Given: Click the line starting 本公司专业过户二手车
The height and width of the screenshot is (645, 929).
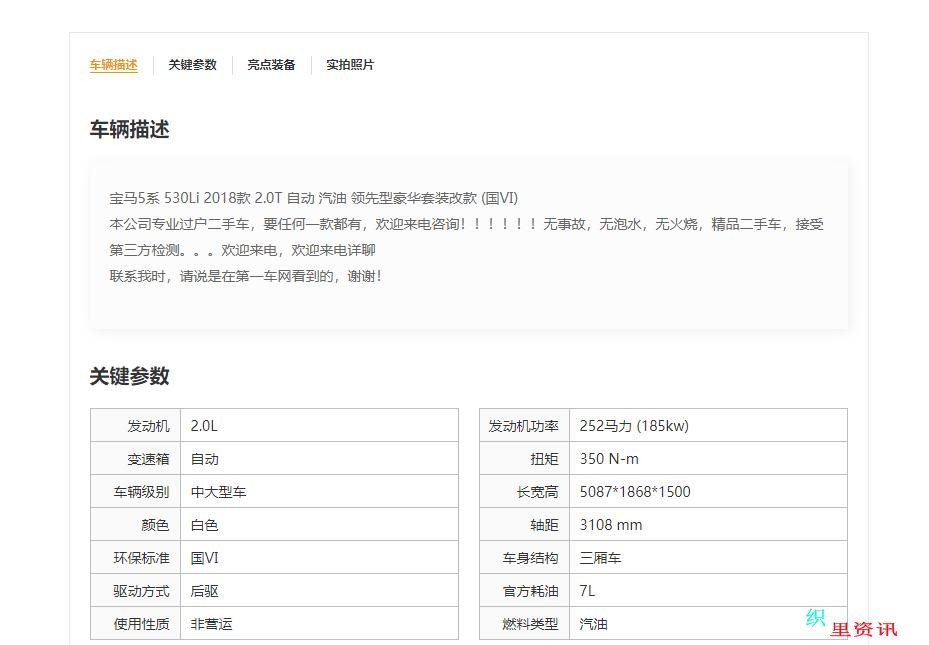Looking at the screenshot, I should pos(466,224).
